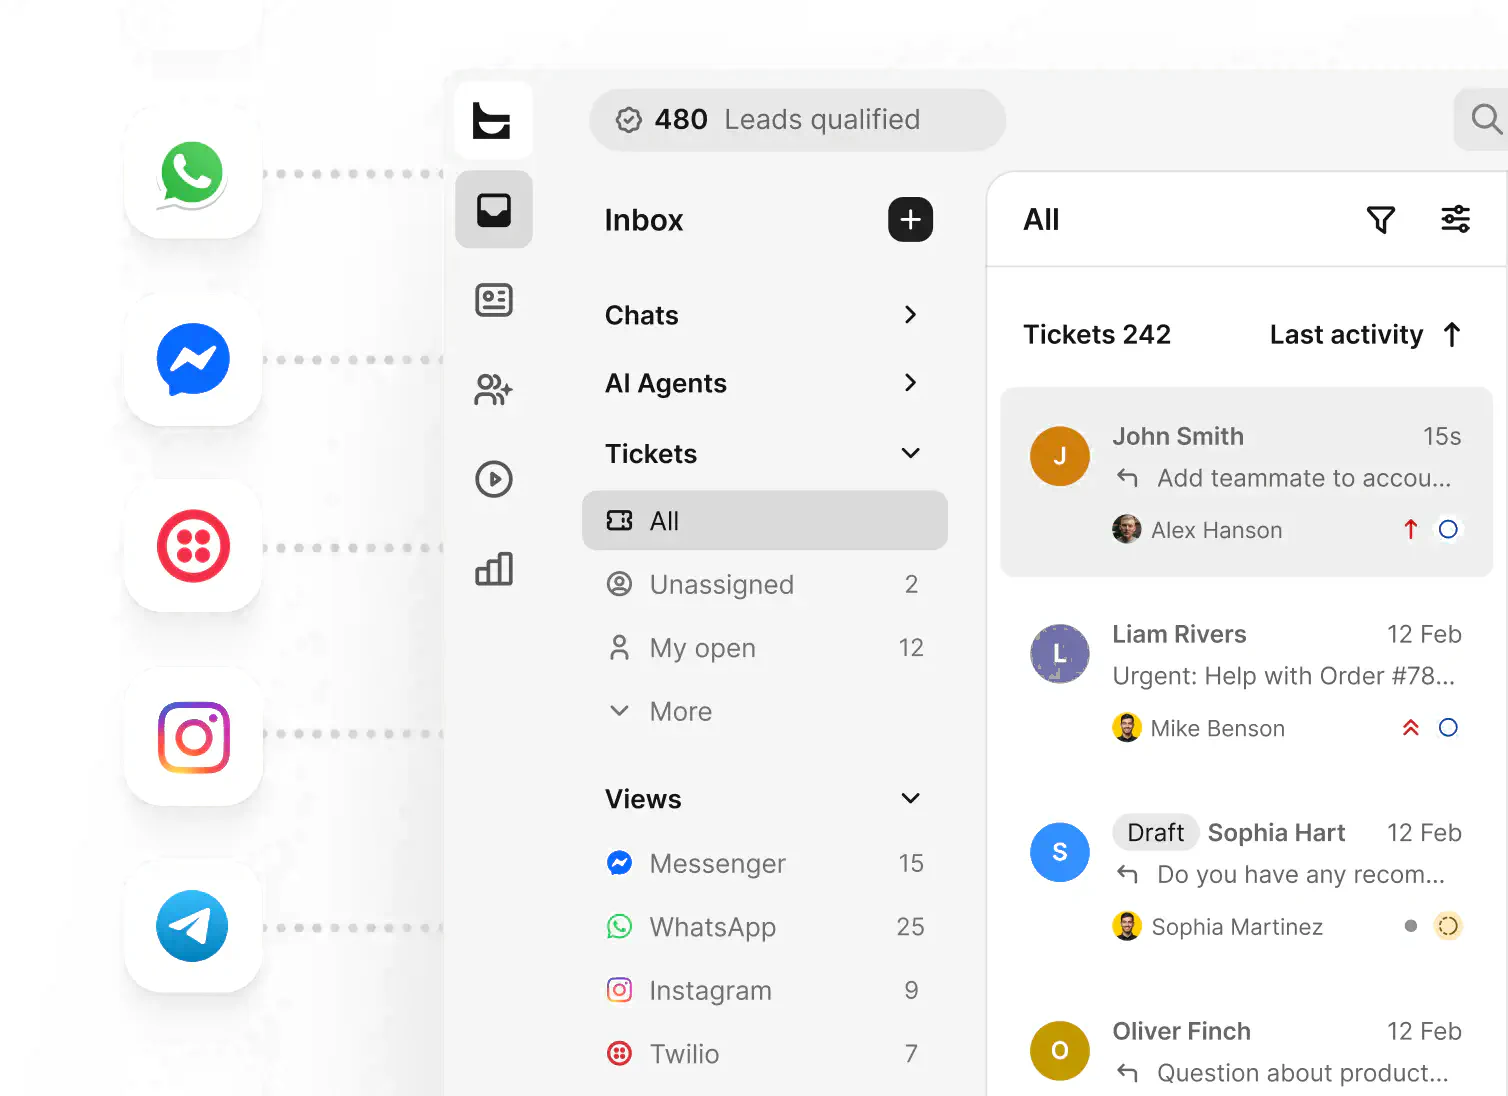Click the reply arrow on Oliver Finch ticket
This screenshot has height=1096, width=1508.
point(1127,1073)
